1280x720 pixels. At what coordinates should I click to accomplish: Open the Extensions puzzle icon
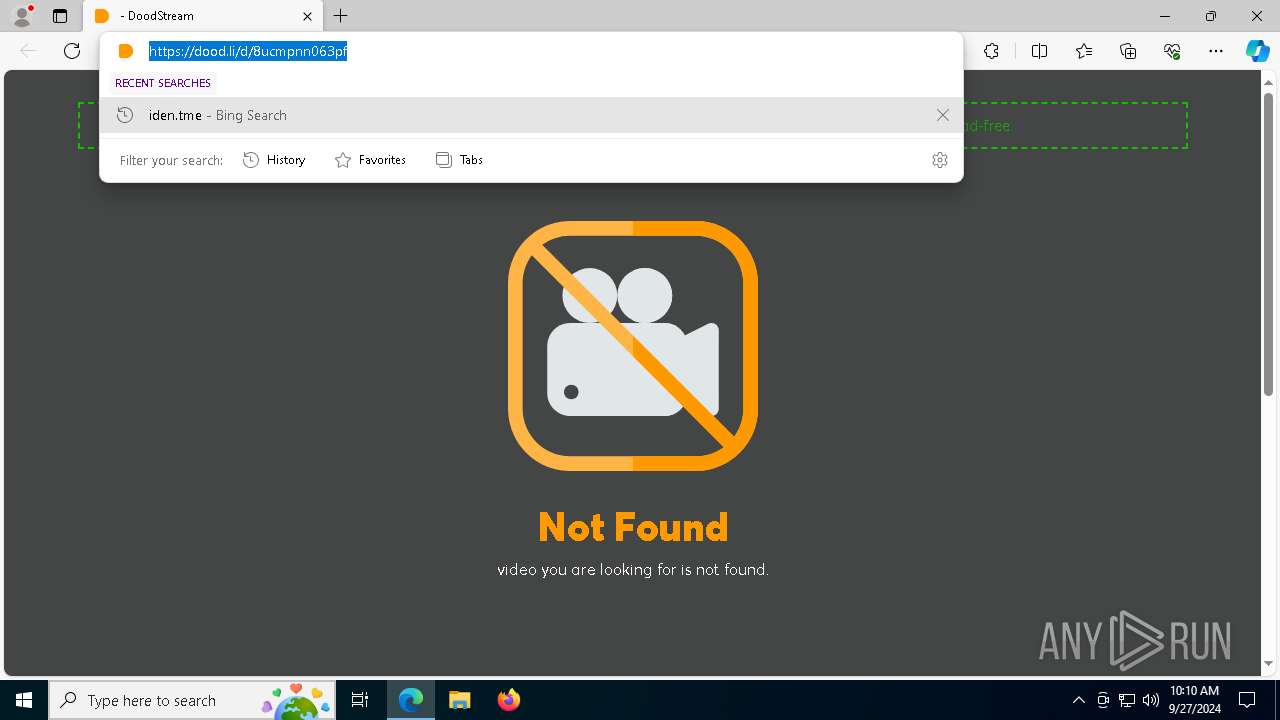tap(991, 51)
